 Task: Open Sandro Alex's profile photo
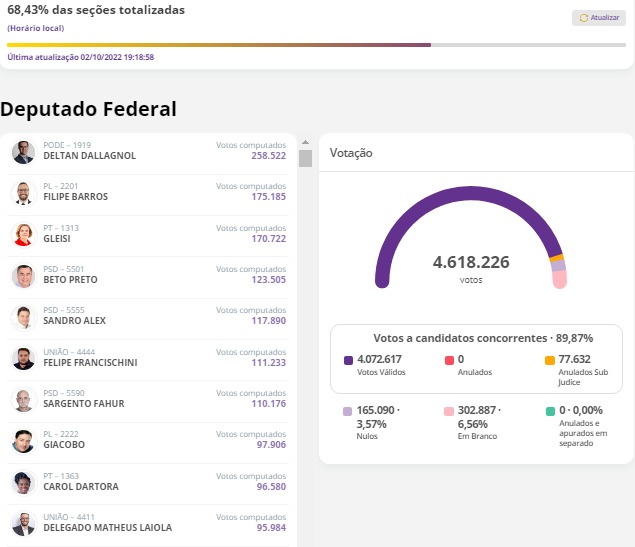pyautogui.click(x=23, y=317)
